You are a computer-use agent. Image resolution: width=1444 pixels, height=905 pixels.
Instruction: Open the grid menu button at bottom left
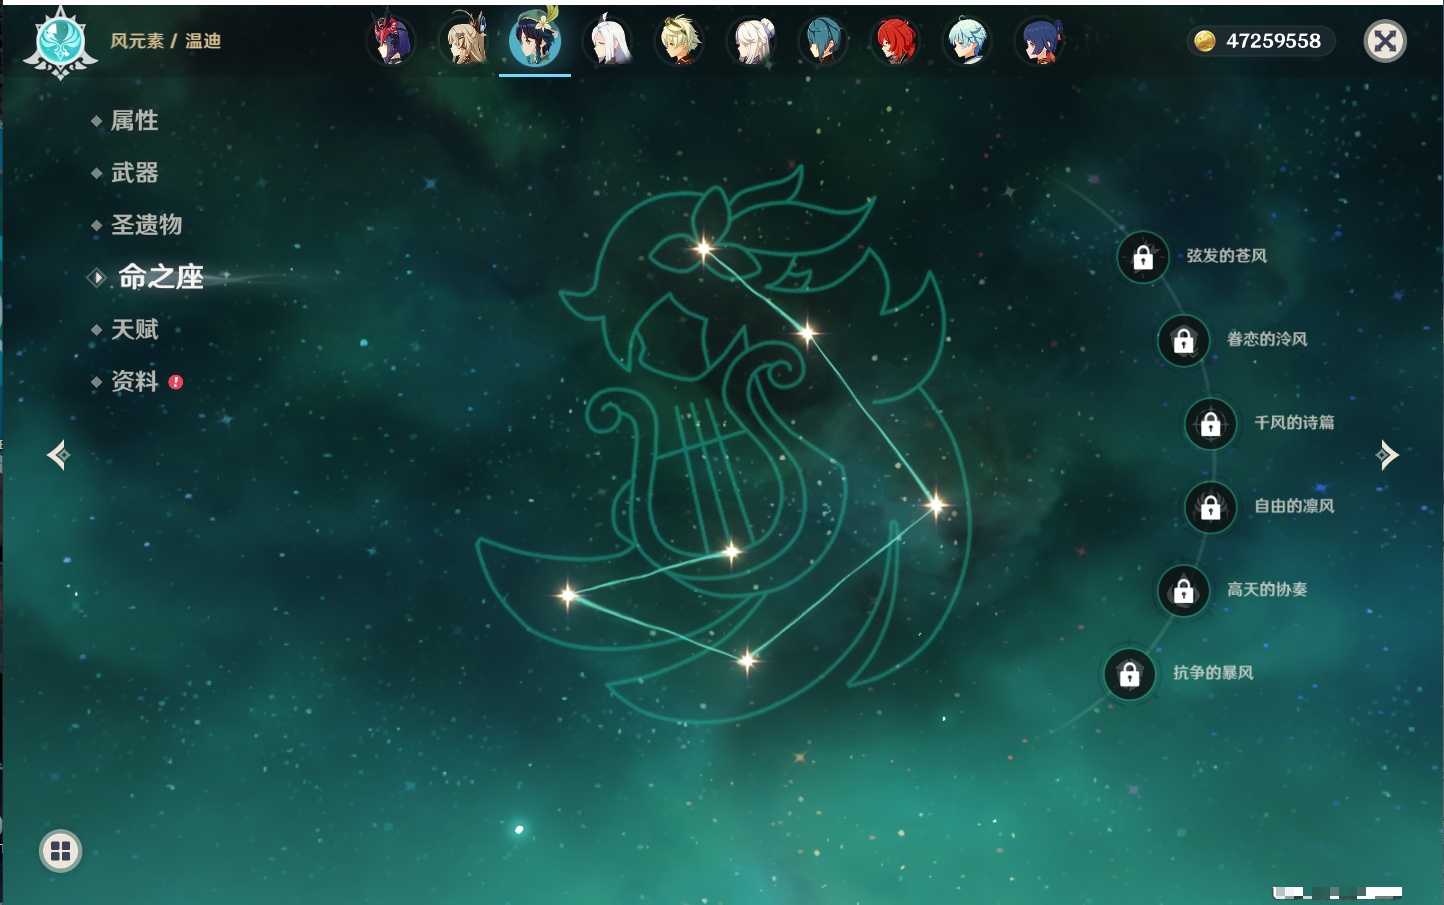(x=60, y=851)
